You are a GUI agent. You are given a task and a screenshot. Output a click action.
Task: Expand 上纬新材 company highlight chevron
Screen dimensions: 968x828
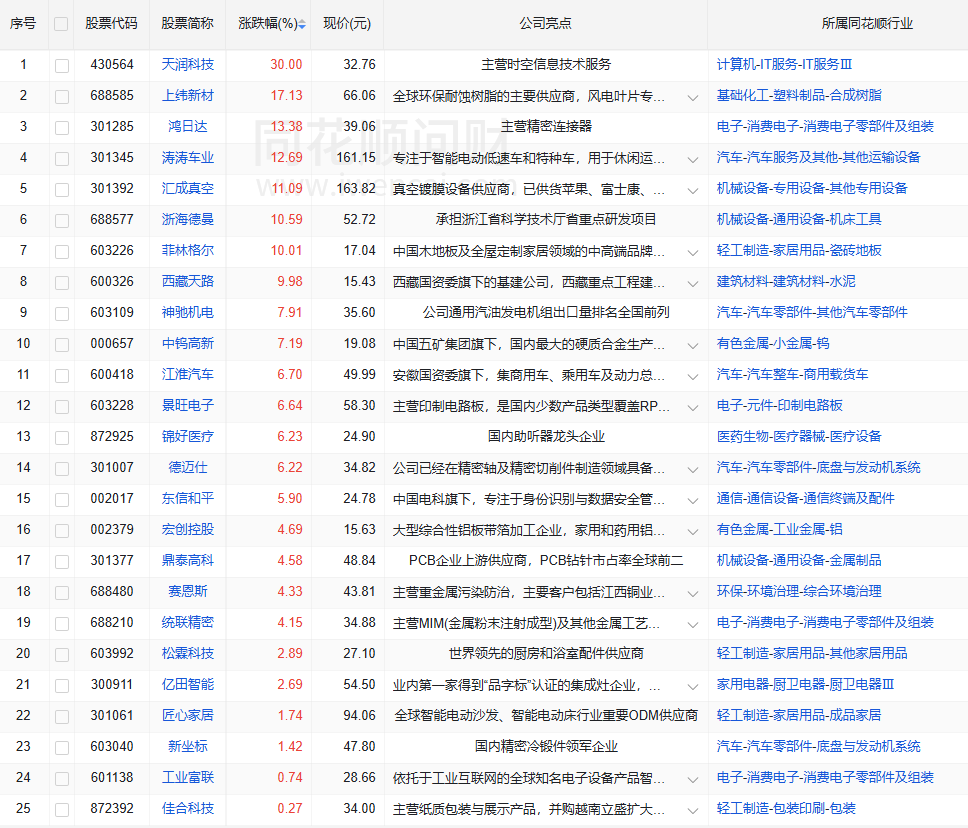[x=693, y=98]
